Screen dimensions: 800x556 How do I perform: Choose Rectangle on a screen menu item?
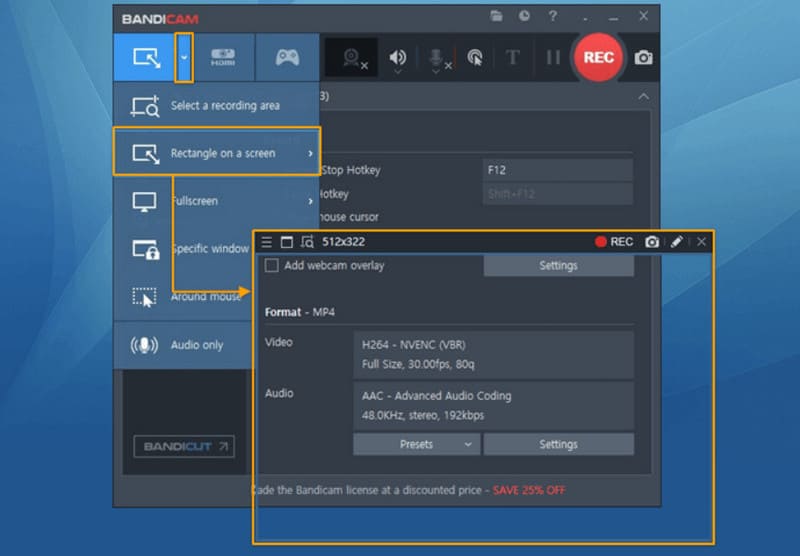[x=216, y=153]
